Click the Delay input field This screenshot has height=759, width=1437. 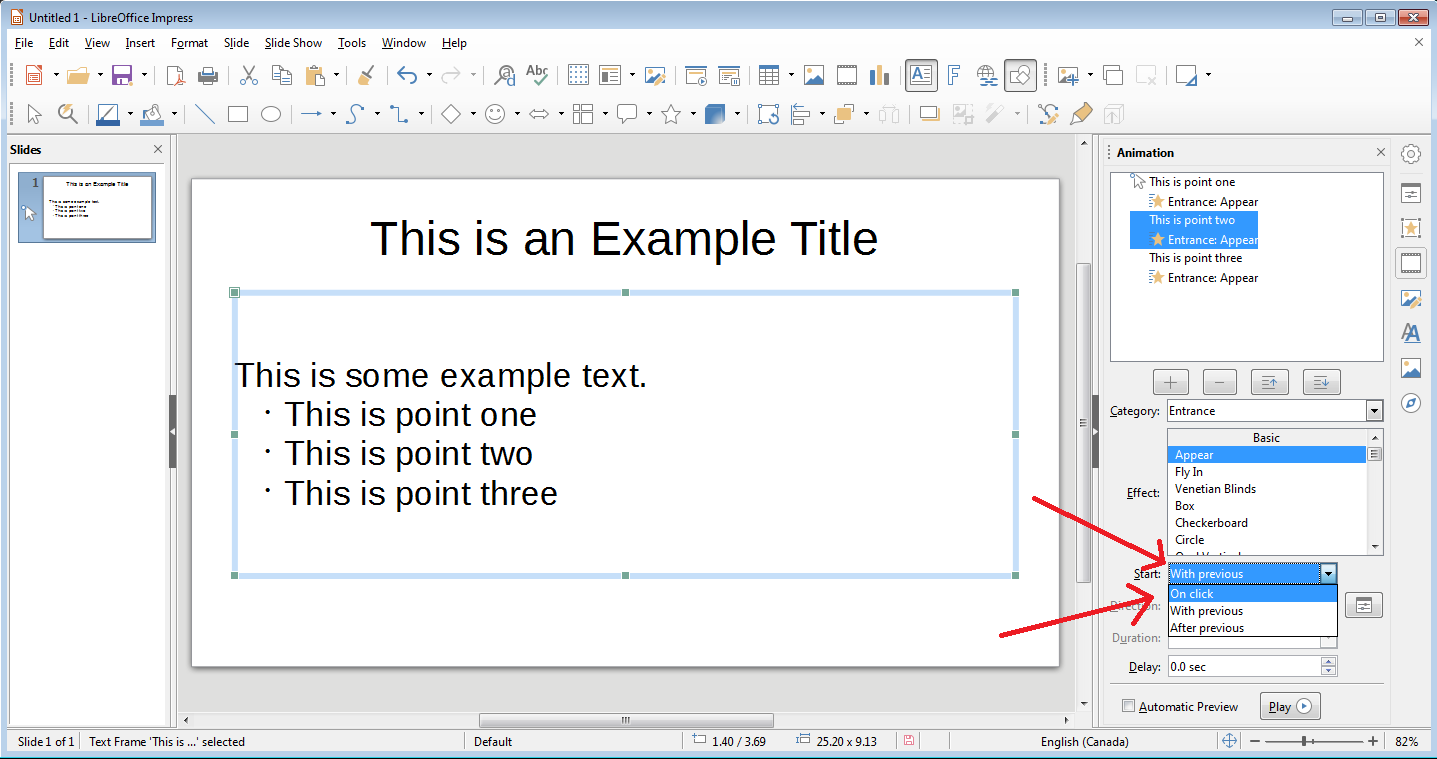[x=1245, y=667]
